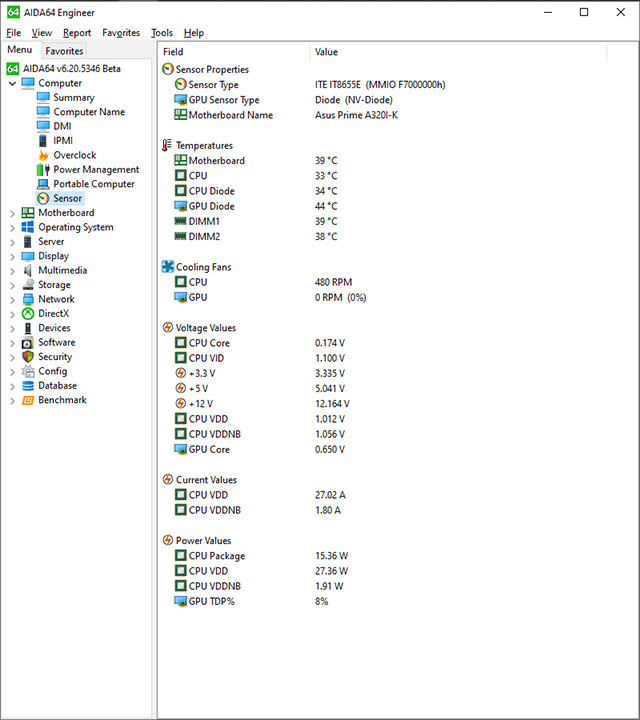Click the Software camera-like icon
The width and height of the screenshot is (640, 720).
click(x=28, y=343)
